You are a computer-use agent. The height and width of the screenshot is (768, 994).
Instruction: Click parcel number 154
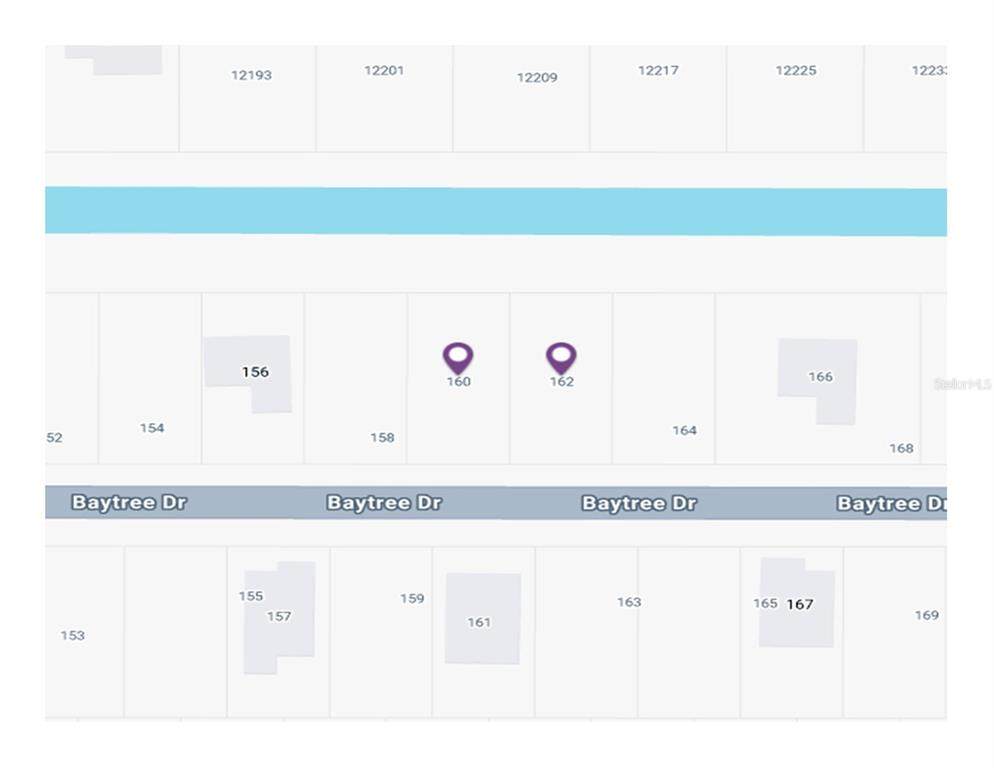pos(152,428)
